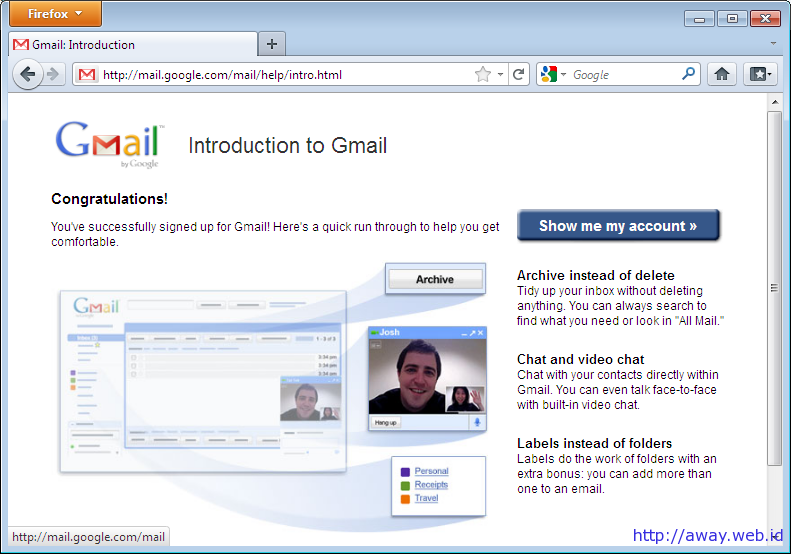Open the Home page button

pos(722,75)
